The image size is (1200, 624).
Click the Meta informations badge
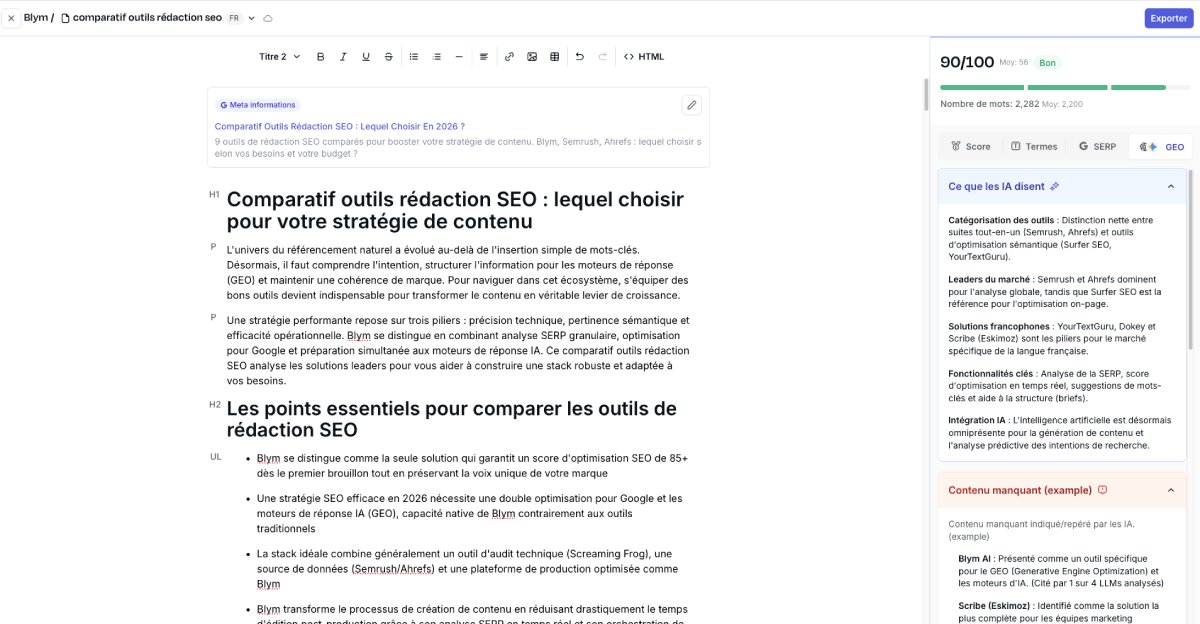pos(258,105)
